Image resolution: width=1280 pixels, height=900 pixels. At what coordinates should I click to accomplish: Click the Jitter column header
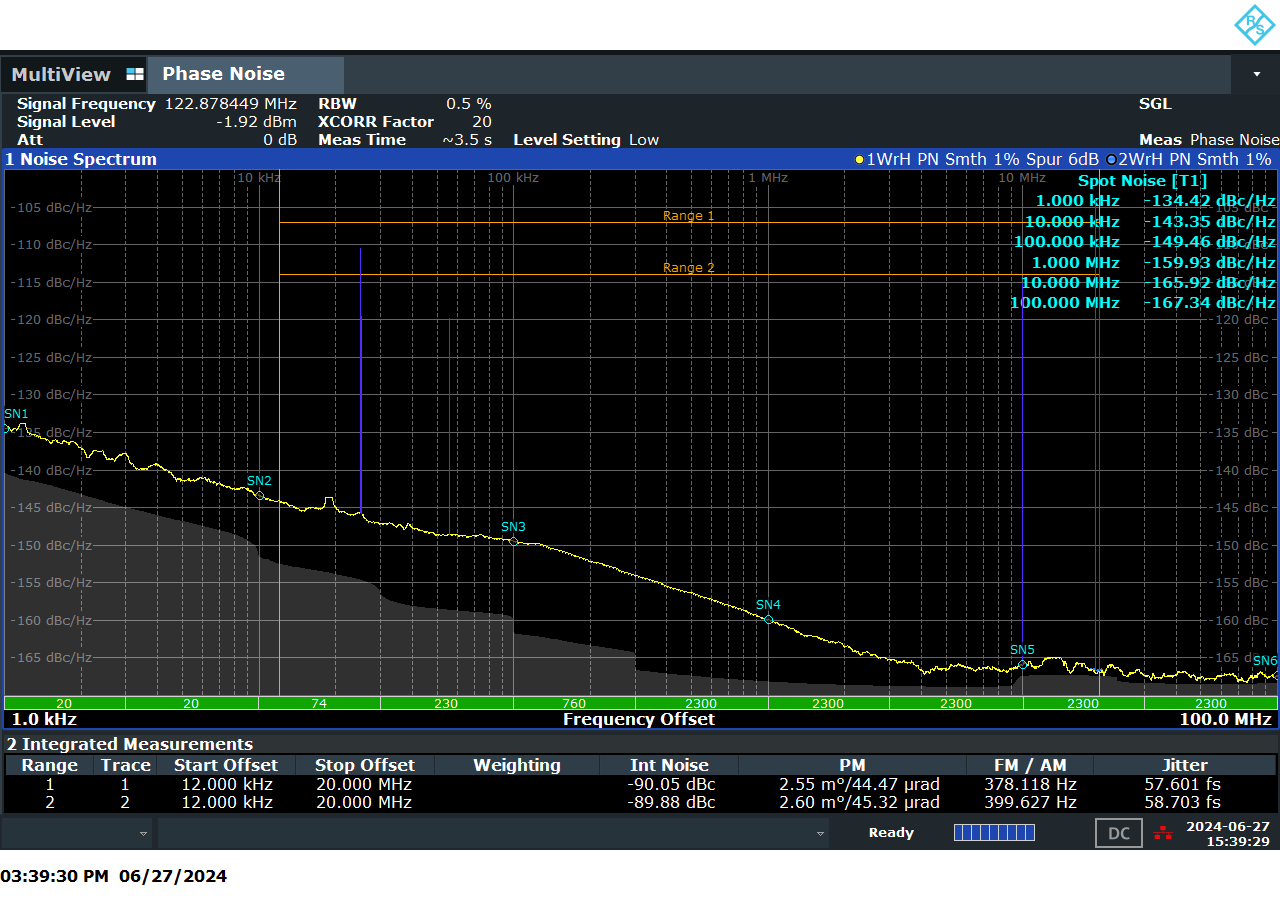pyautogui.click(x=1185, y=765)
